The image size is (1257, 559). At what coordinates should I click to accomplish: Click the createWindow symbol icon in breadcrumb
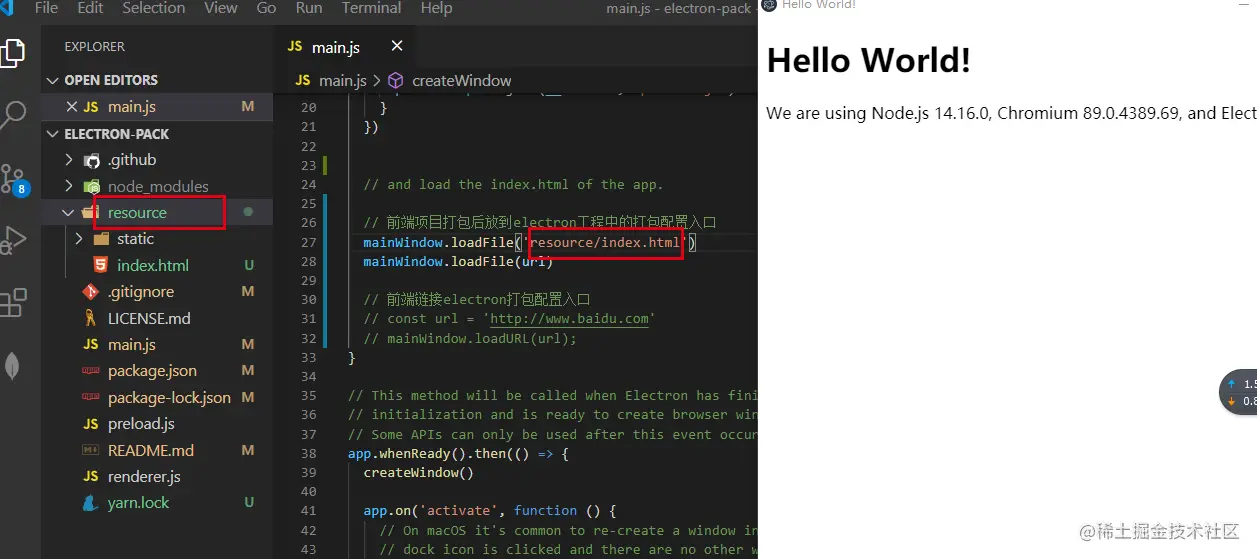395,80
